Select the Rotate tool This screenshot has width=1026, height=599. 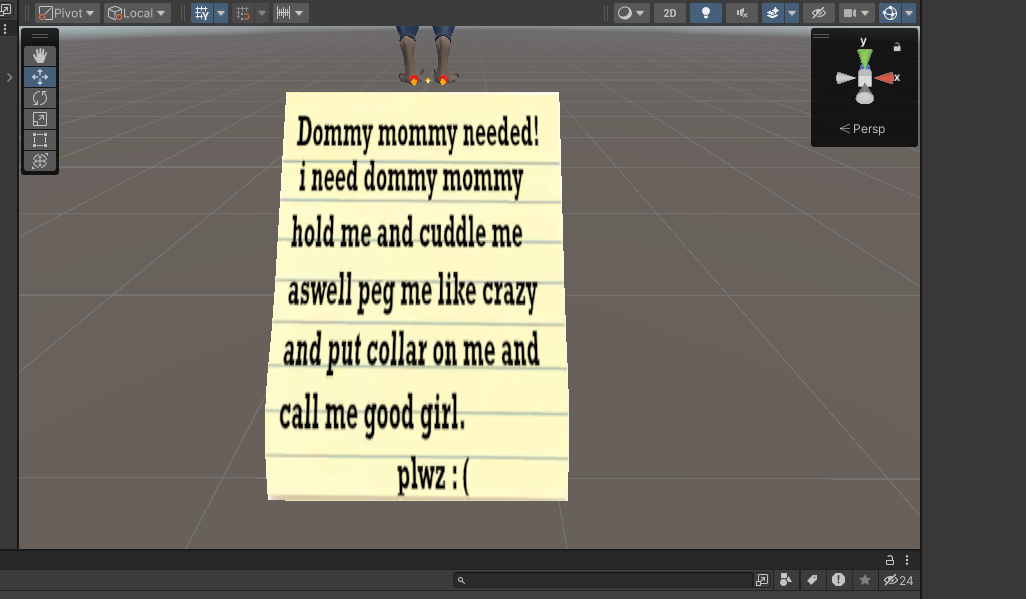coord(40,98)
